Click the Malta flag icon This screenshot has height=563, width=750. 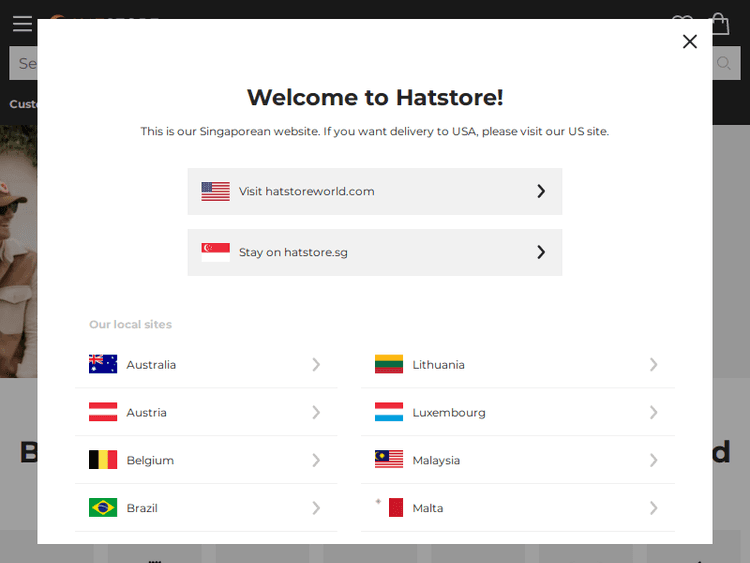pyautogui.click(x=389, y=508)
